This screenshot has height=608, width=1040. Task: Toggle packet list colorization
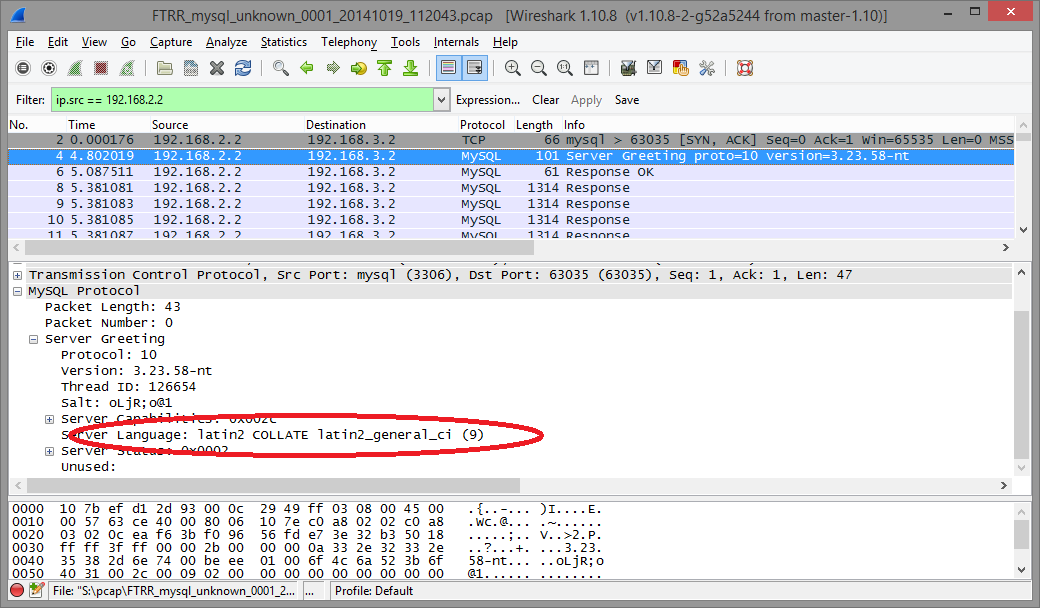click(x=448, y=68)
